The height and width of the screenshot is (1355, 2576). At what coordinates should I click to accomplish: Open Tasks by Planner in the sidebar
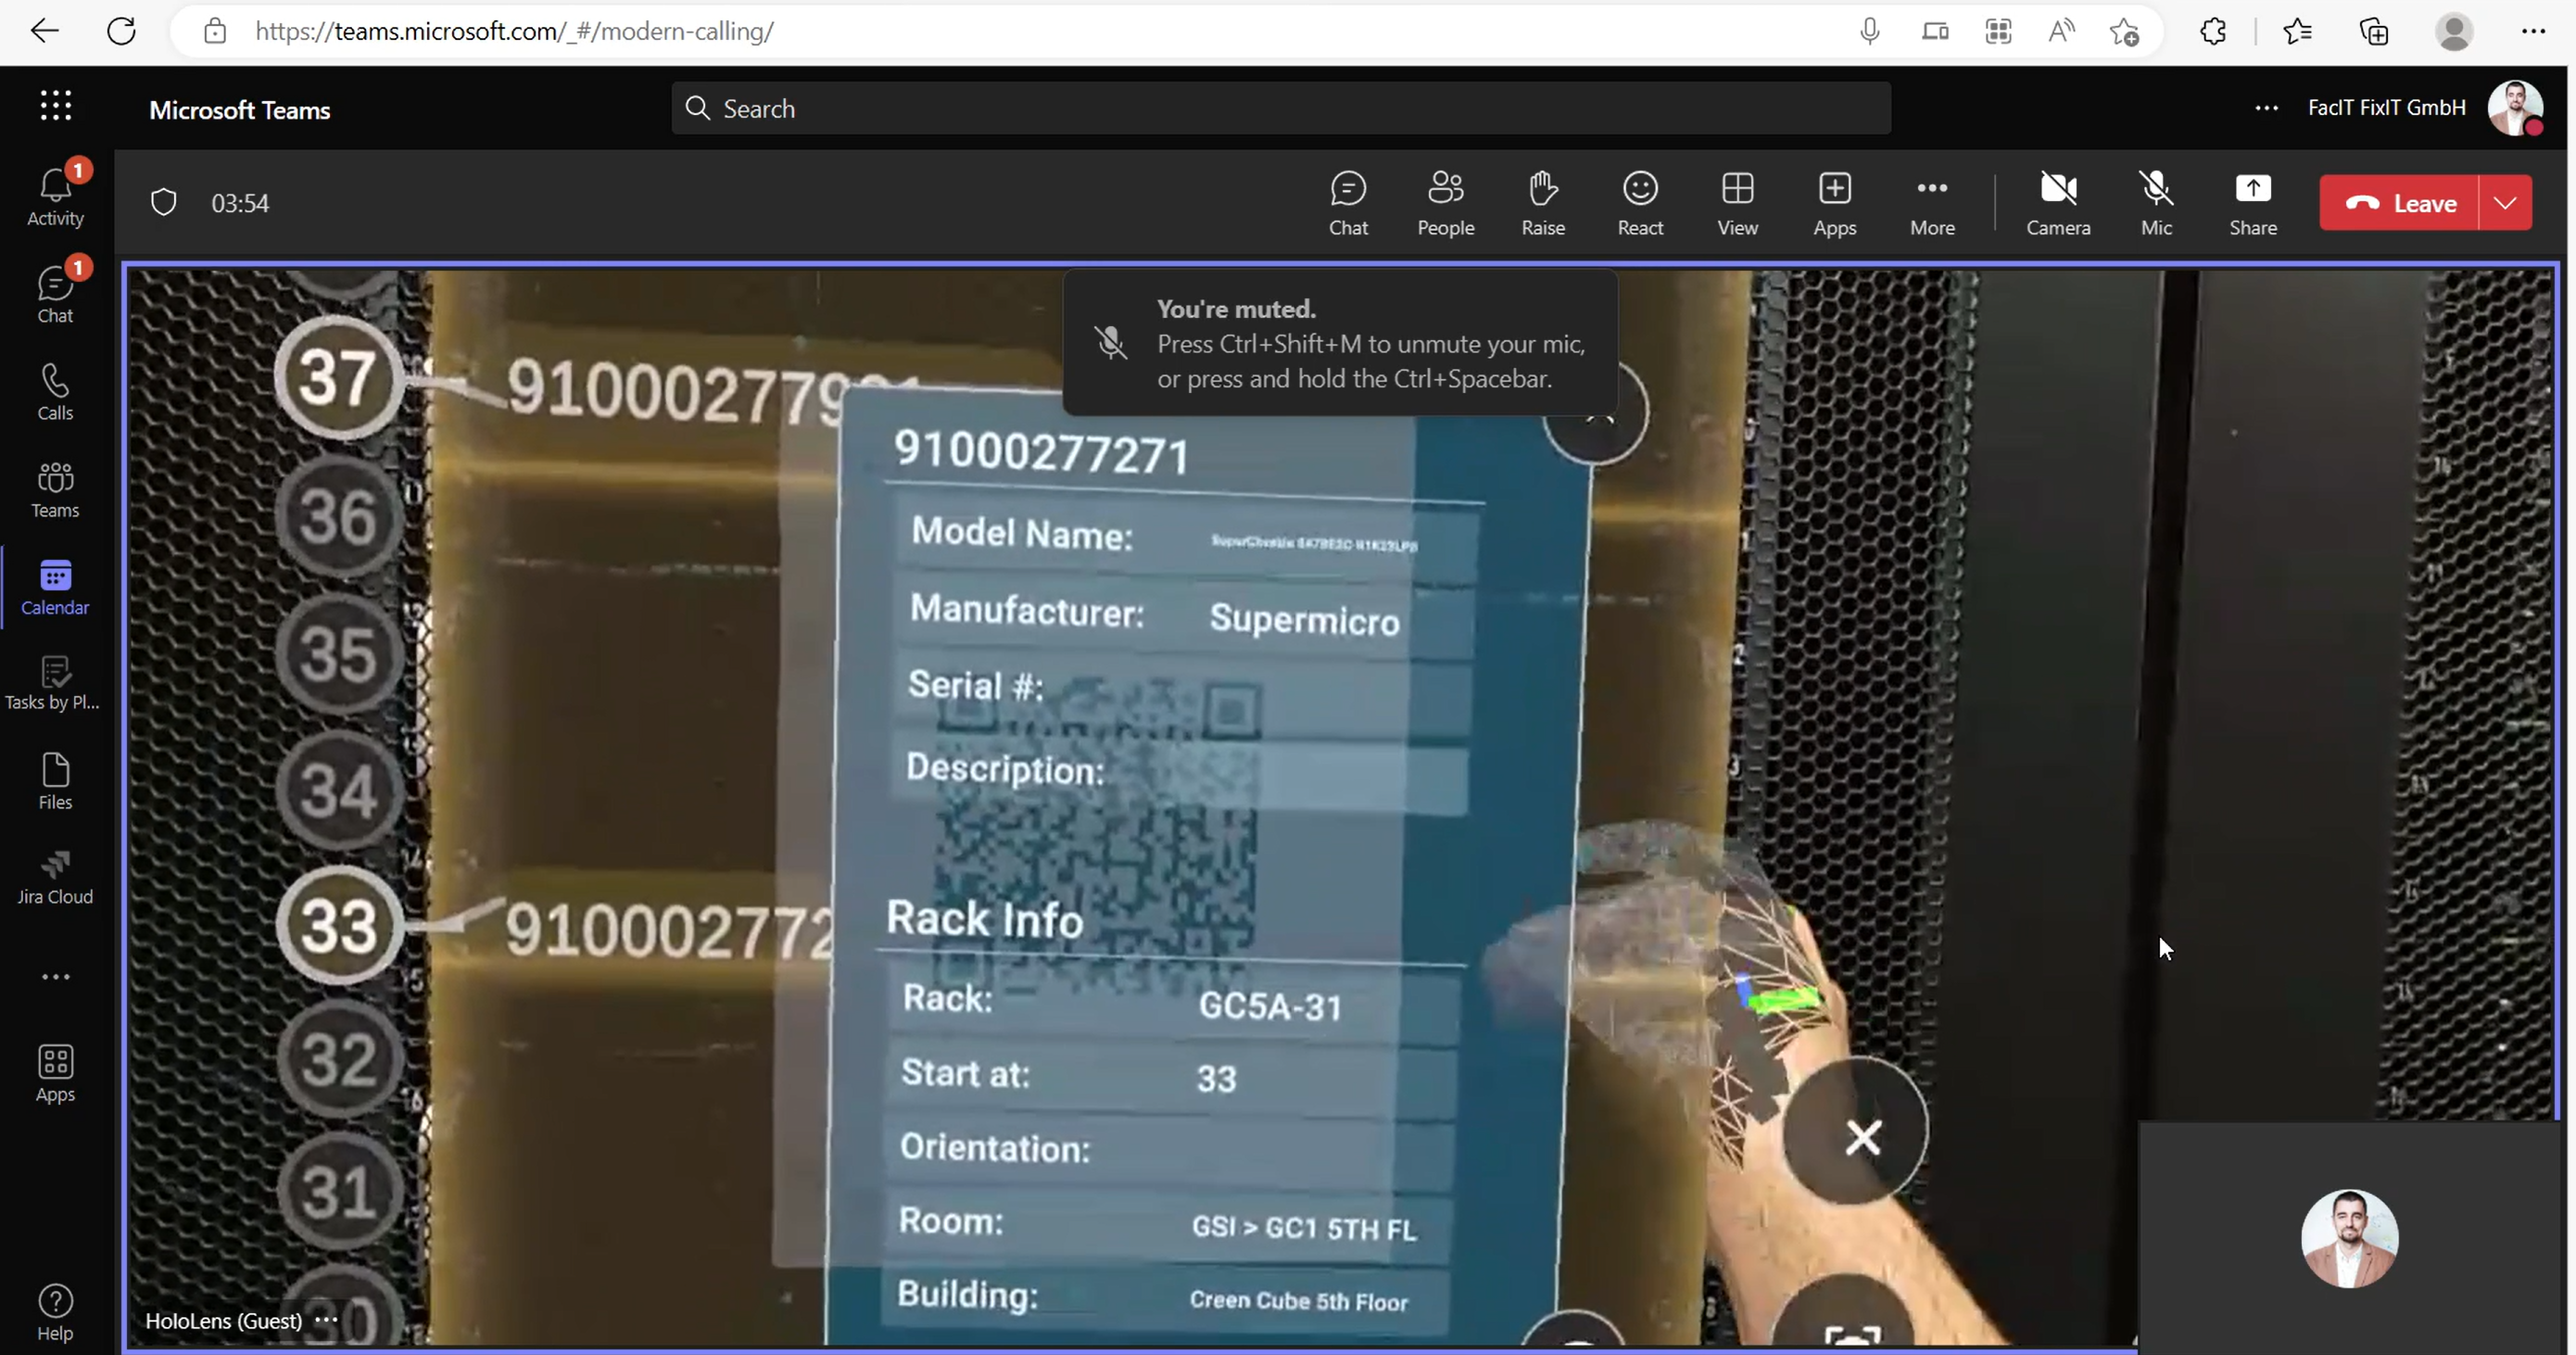coord(55,684)
